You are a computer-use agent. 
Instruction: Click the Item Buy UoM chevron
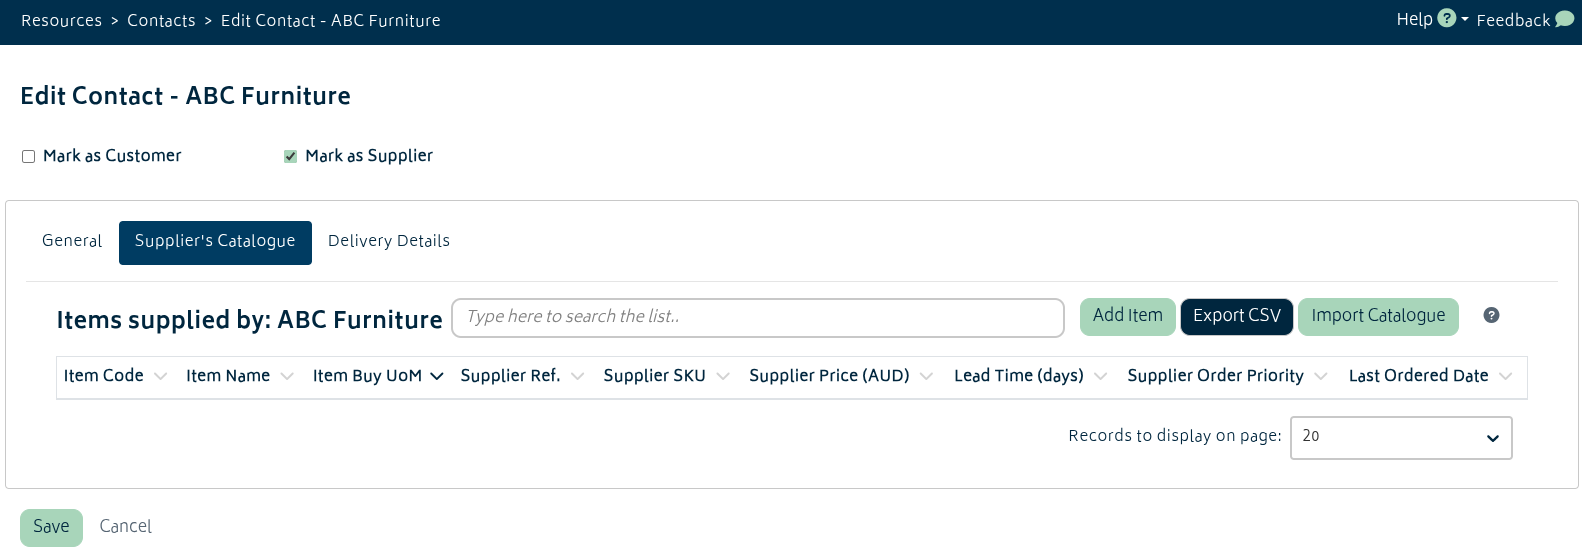point(437,377)
